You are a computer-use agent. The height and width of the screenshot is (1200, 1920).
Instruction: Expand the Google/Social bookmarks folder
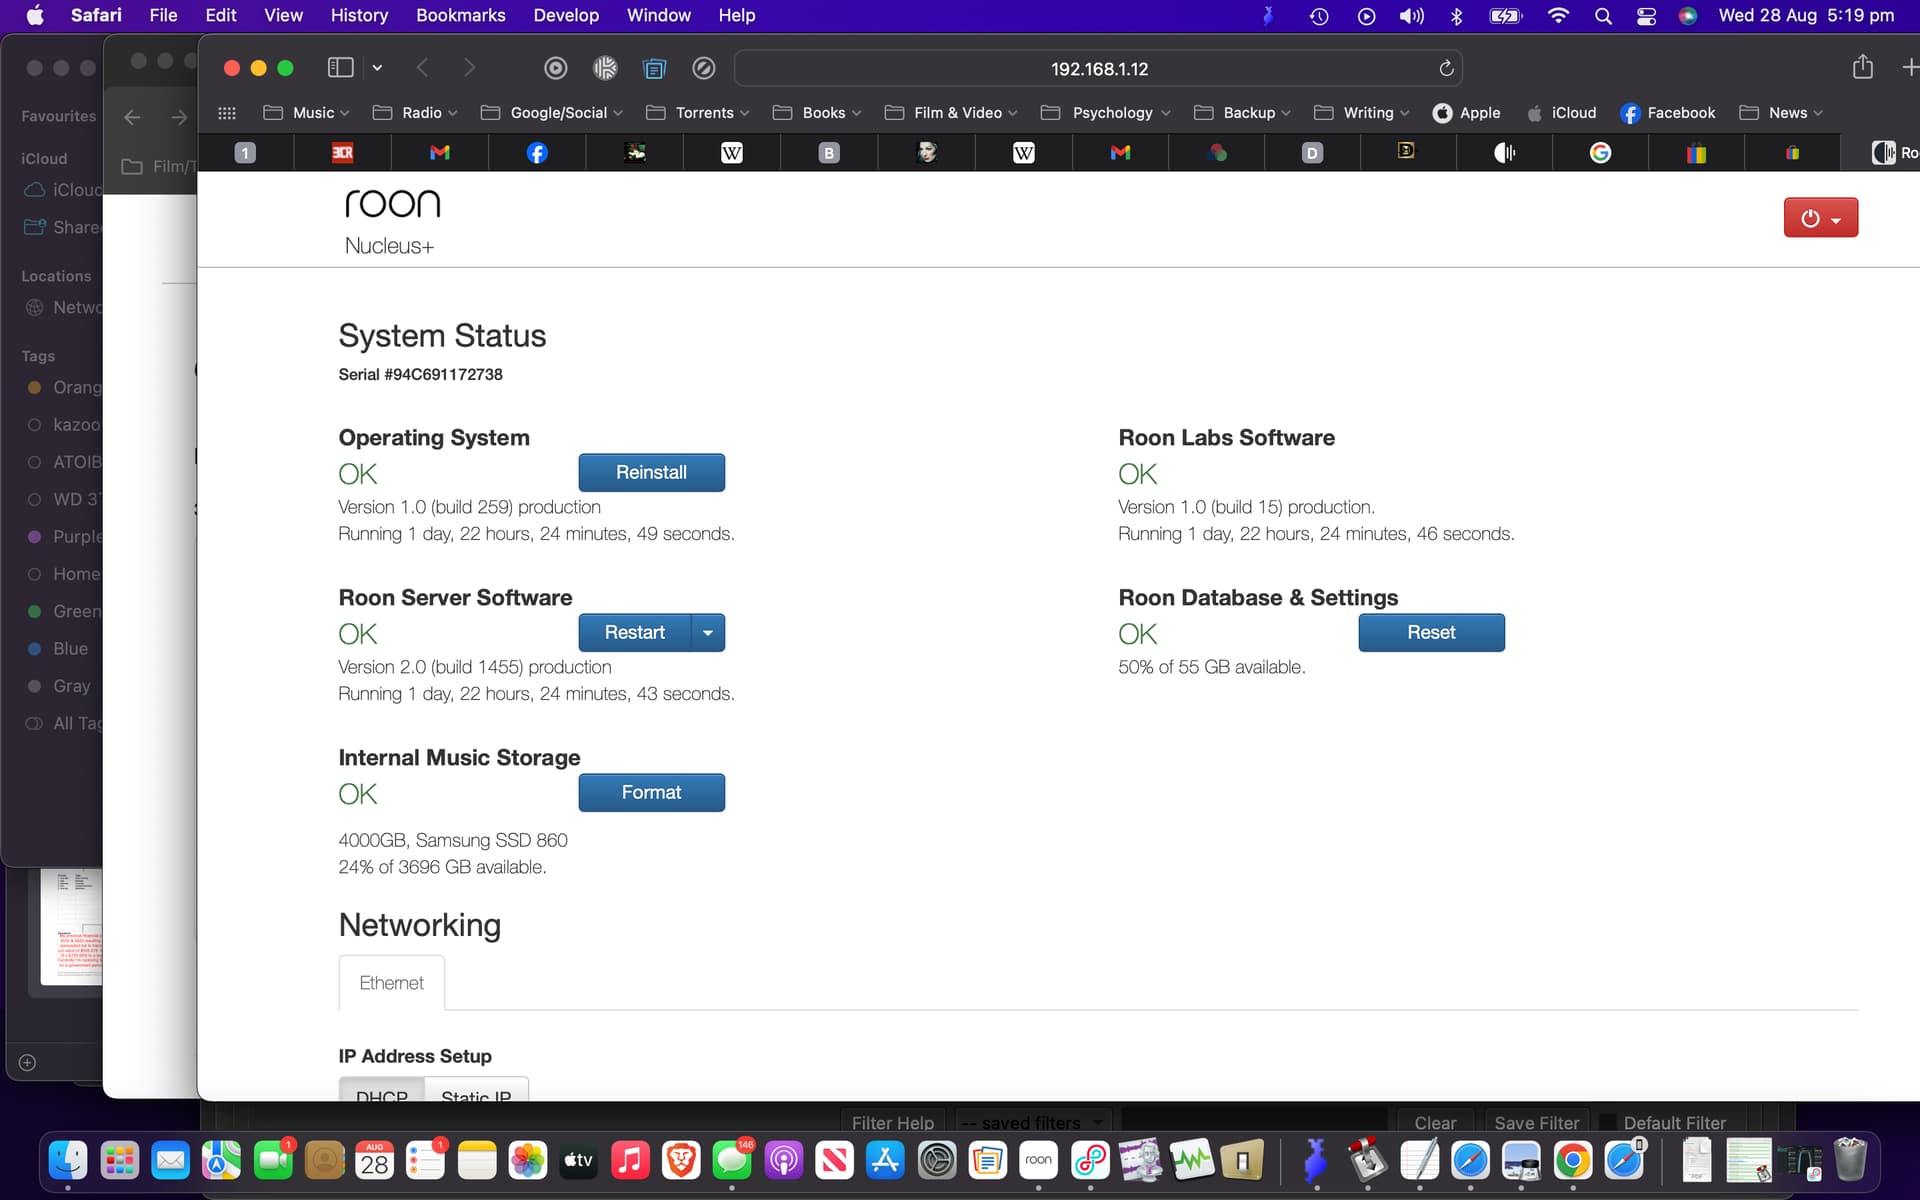click(551, 113)
